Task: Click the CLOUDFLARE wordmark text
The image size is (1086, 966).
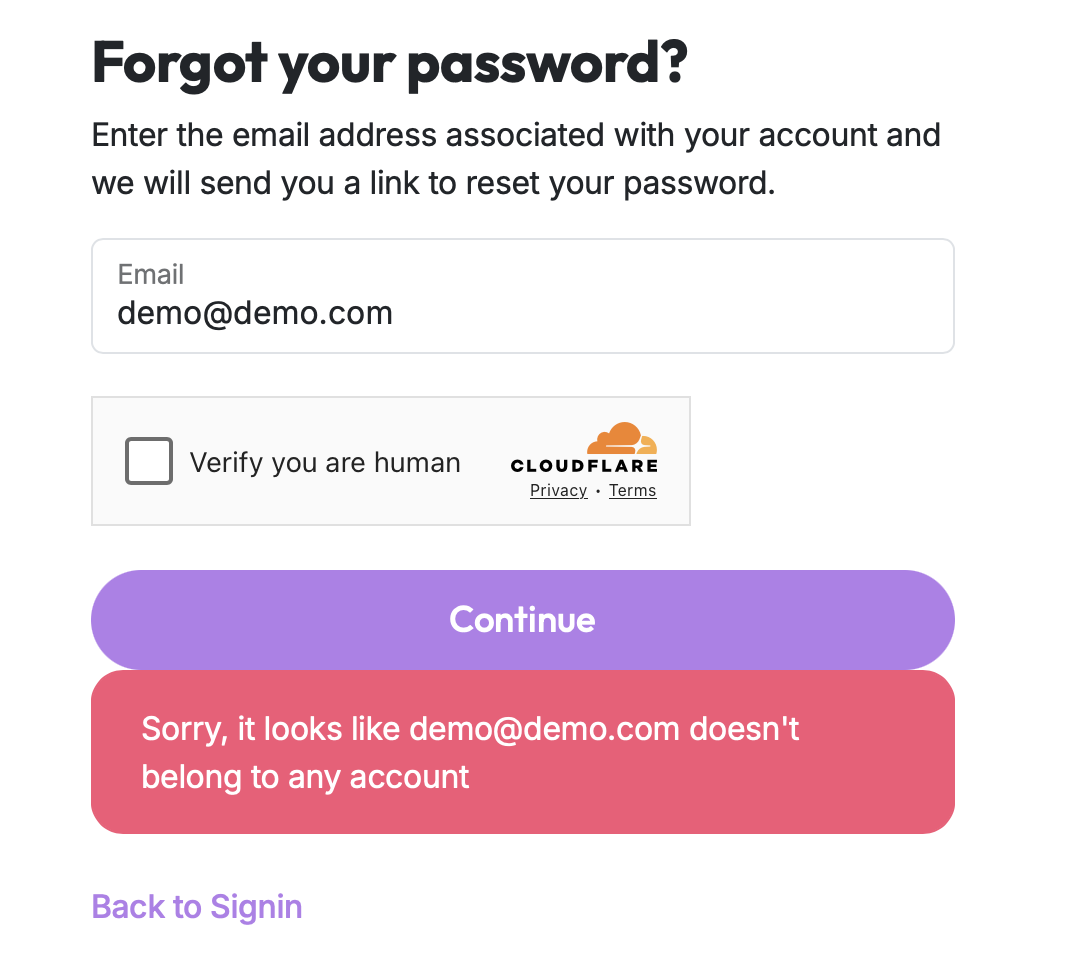Action: [584, 465]
